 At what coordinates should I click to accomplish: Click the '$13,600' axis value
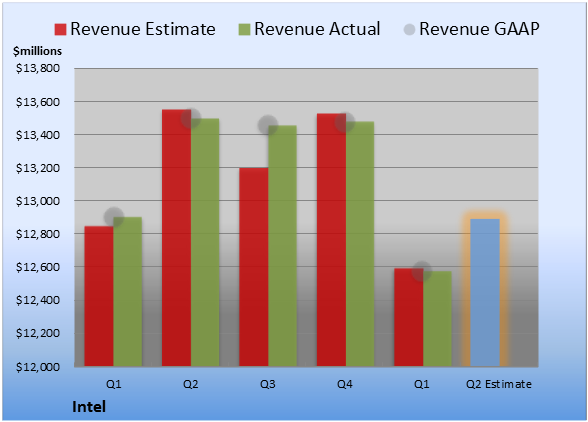click(x=38, y=102)
